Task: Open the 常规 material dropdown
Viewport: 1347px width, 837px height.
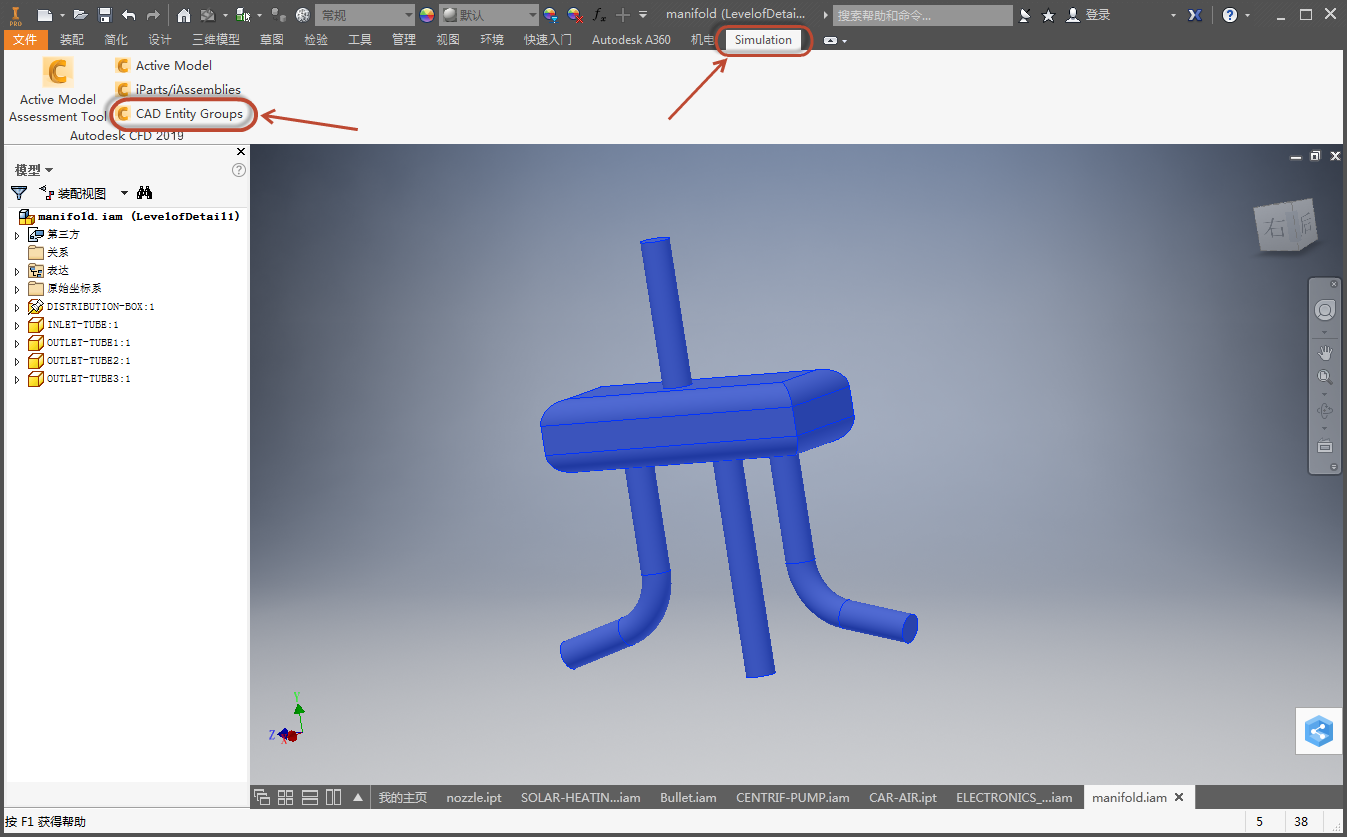Action: click(x=364, y=15)
